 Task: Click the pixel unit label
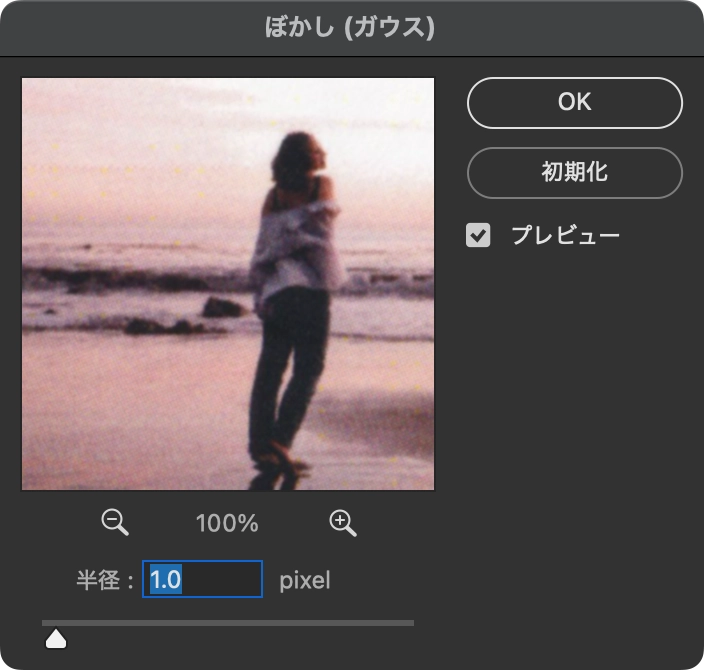tap(304, 580)
